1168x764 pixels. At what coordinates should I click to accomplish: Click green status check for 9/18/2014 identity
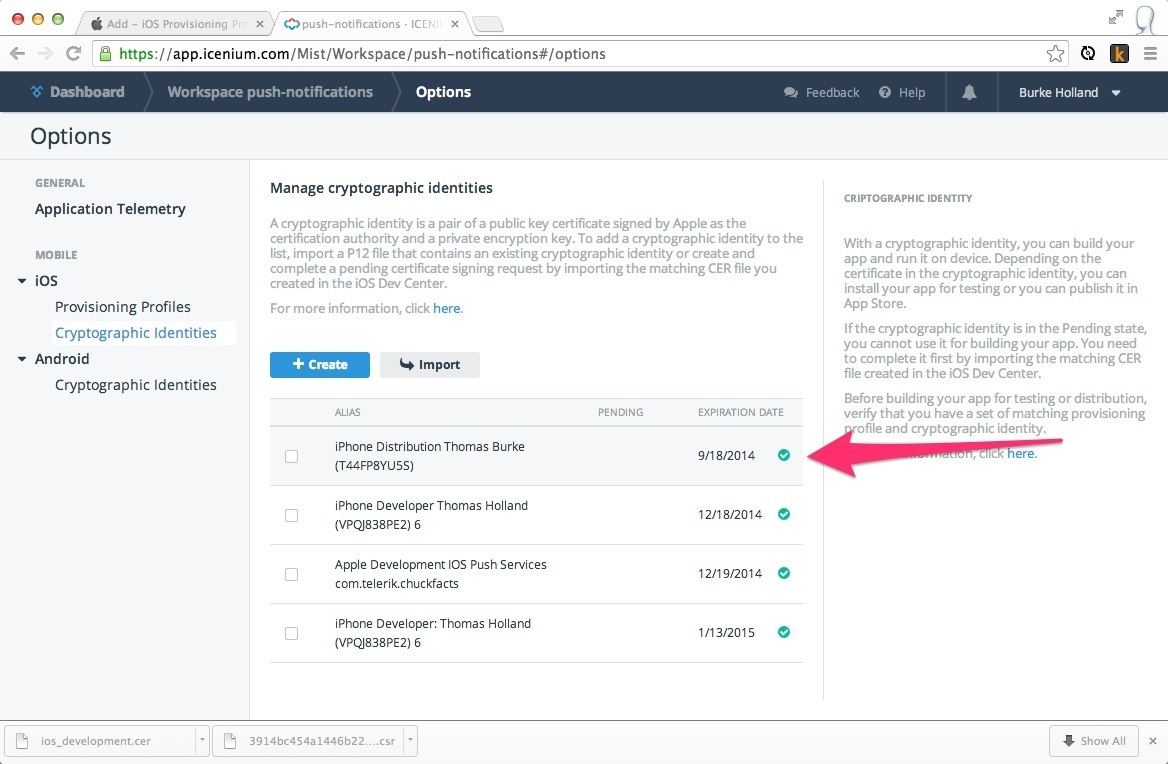tap(784, 456)
